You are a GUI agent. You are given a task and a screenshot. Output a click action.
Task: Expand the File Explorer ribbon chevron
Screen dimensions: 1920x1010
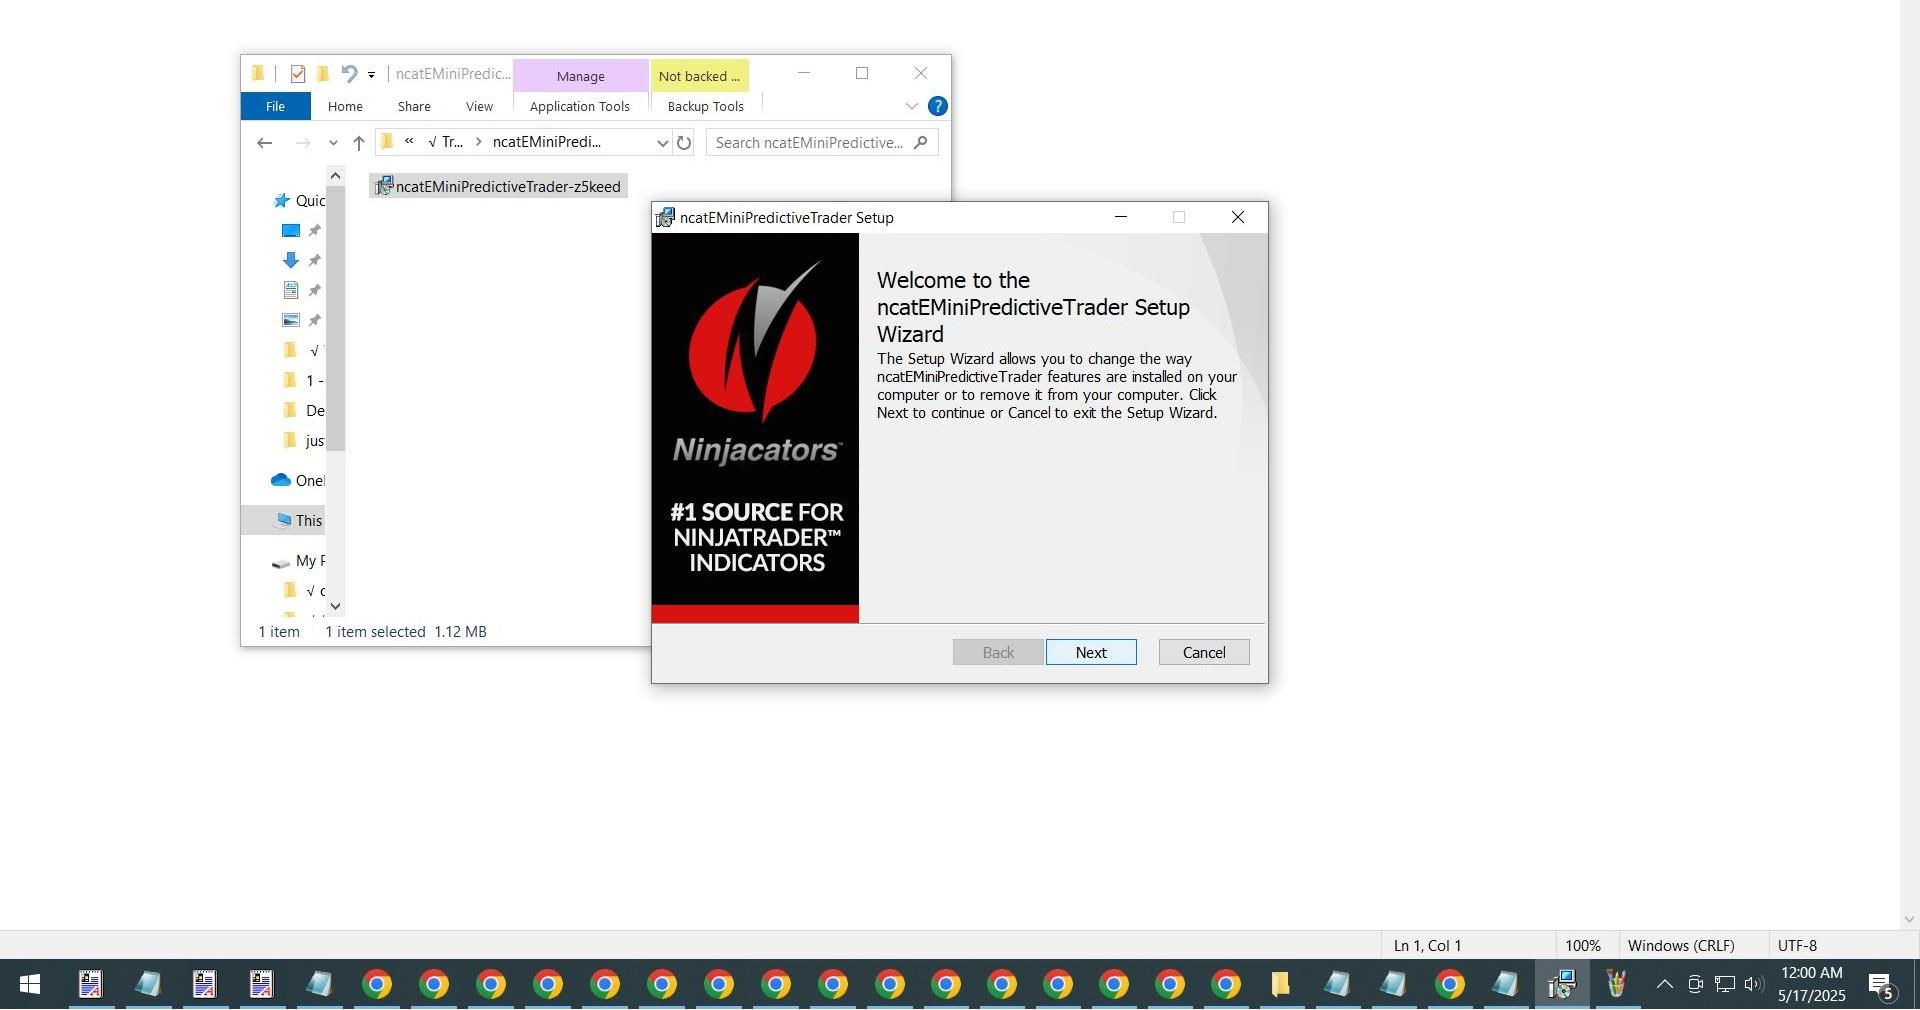tap(911, 106)
